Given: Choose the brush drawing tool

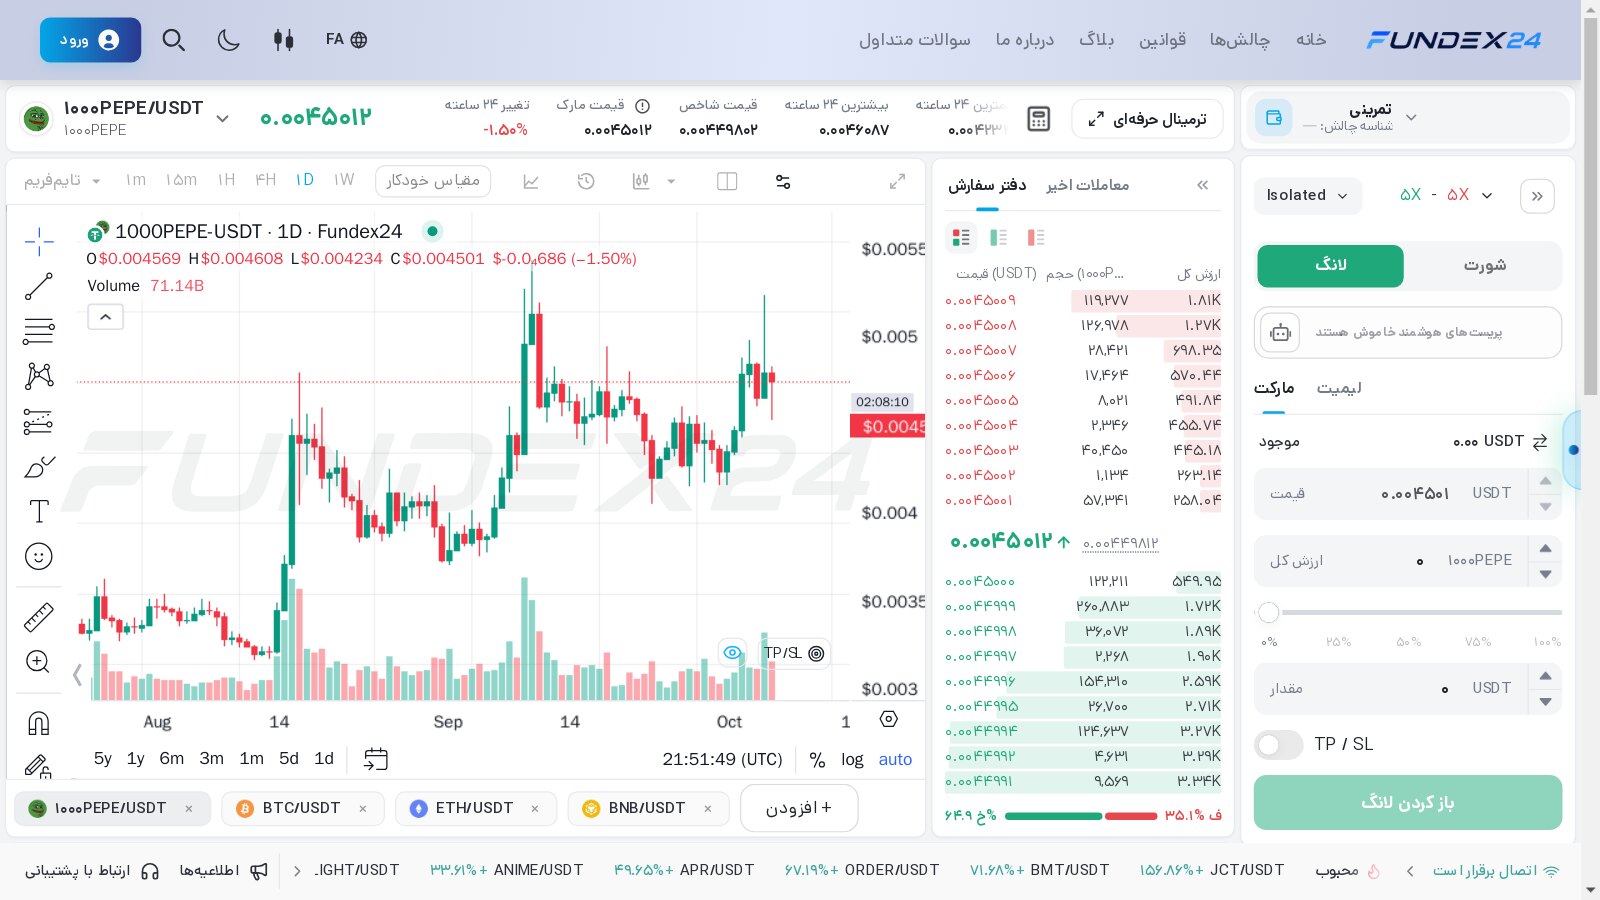Looking at the screenshot, I should (39, 466).
